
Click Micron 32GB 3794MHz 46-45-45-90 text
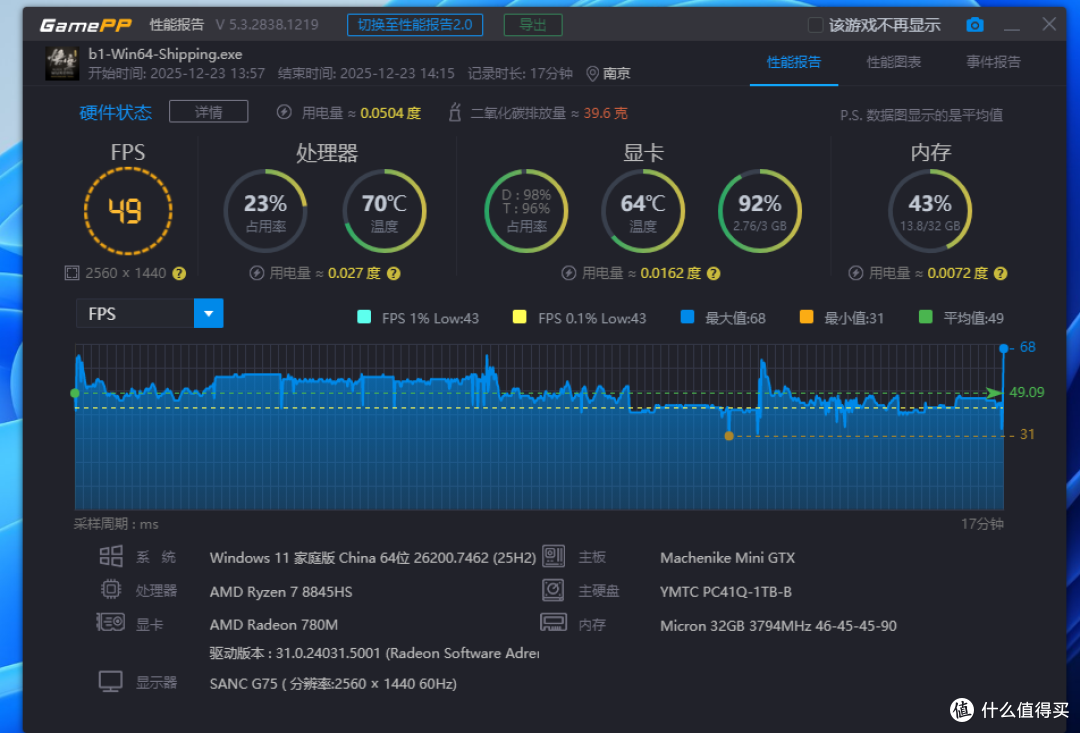[778, 626]
